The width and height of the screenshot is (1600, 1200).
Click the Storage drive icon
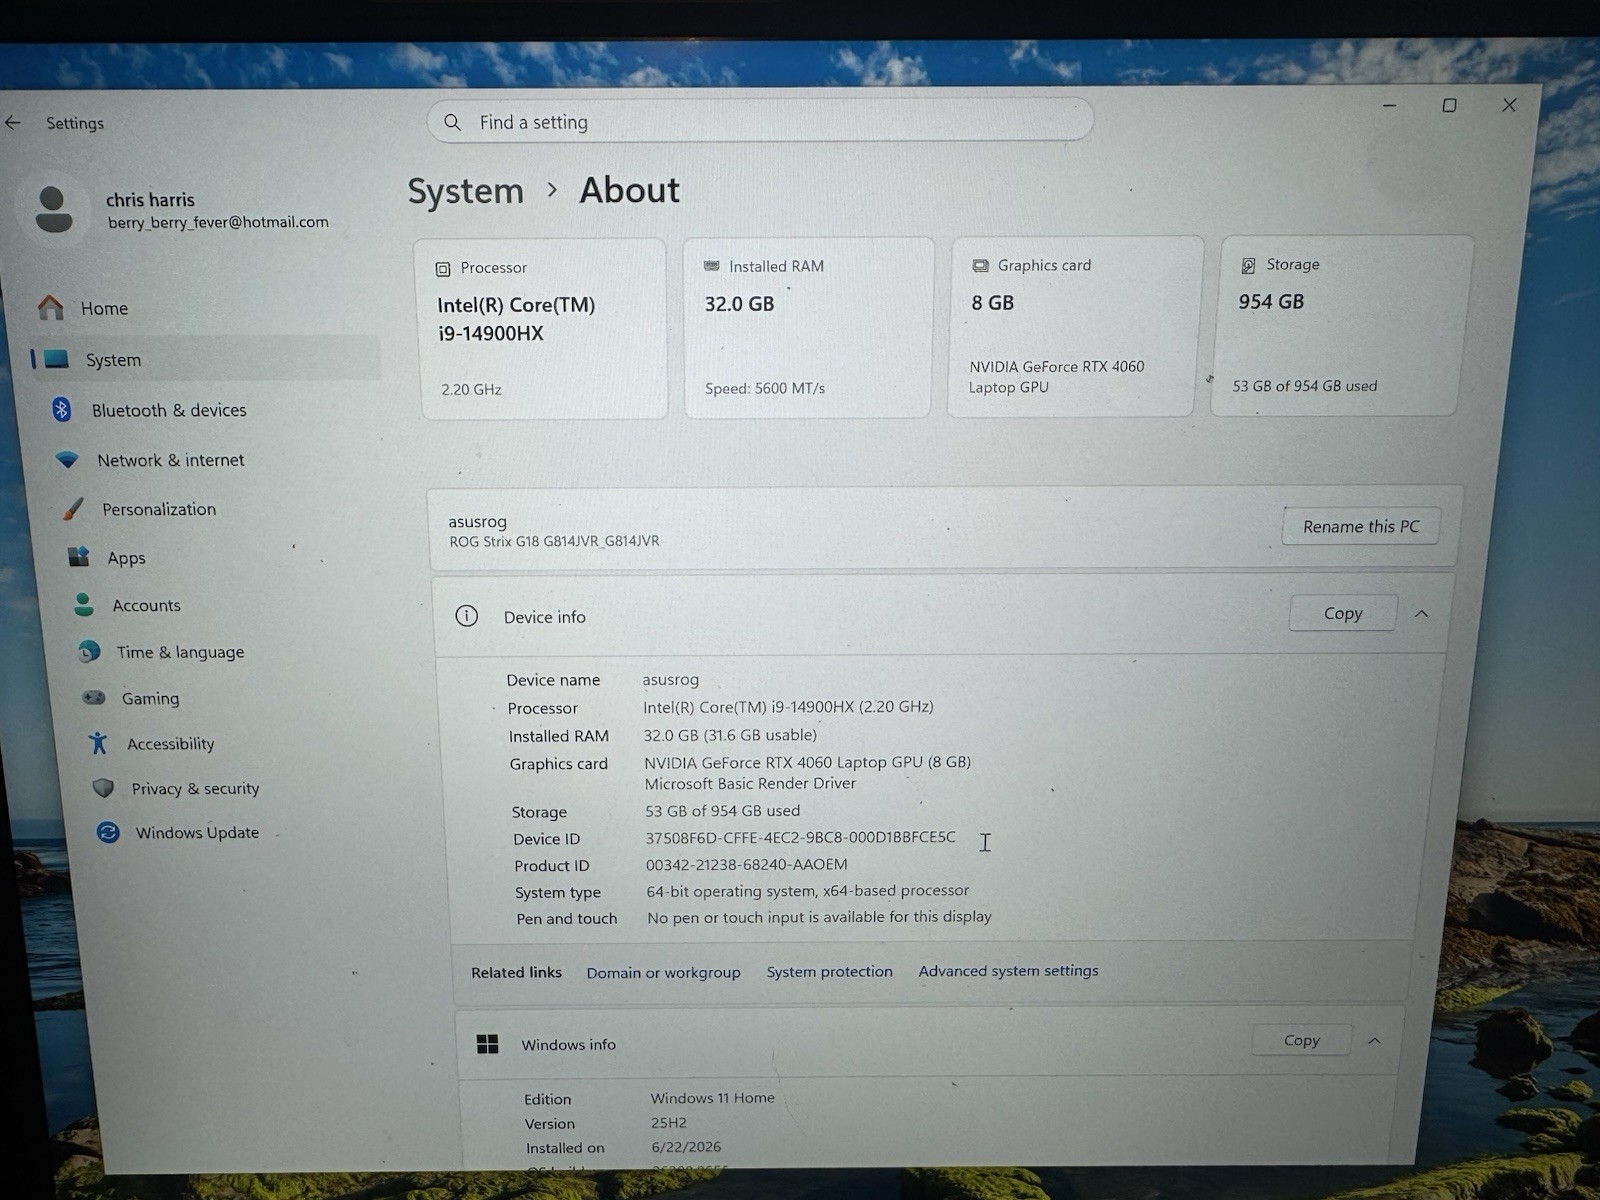point(1248,265)
